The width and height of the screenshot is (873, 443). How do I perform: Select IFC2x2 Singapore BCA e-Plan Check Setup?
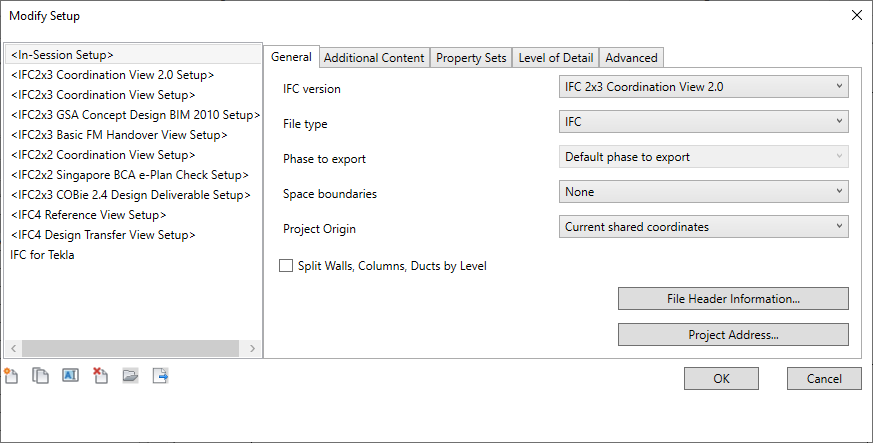[x=133, y=175]
